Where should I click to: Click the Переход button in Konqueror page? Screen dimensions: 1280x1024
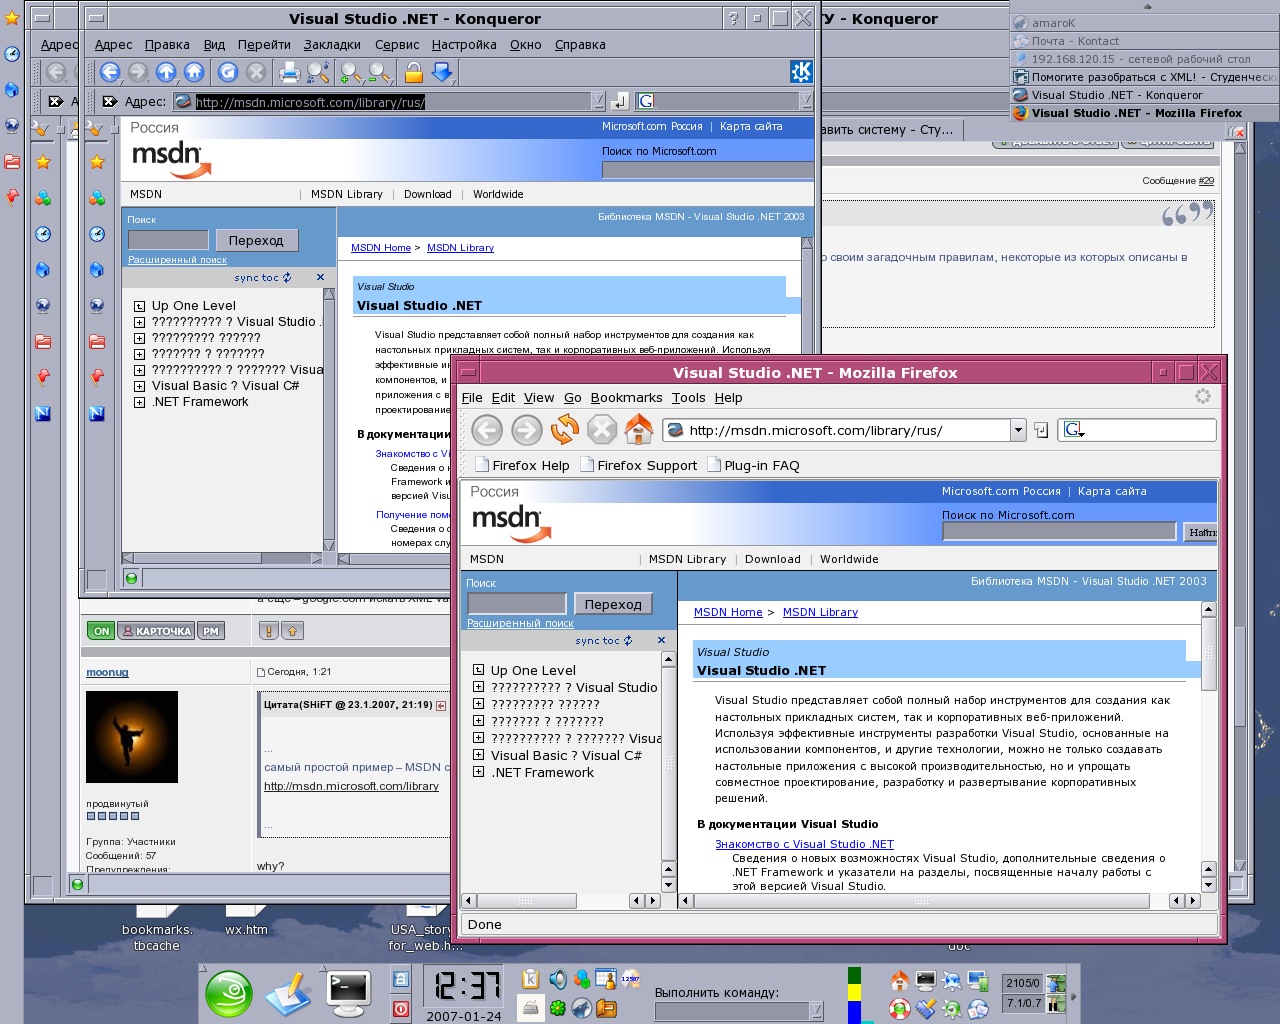click(x=256, y=240)
